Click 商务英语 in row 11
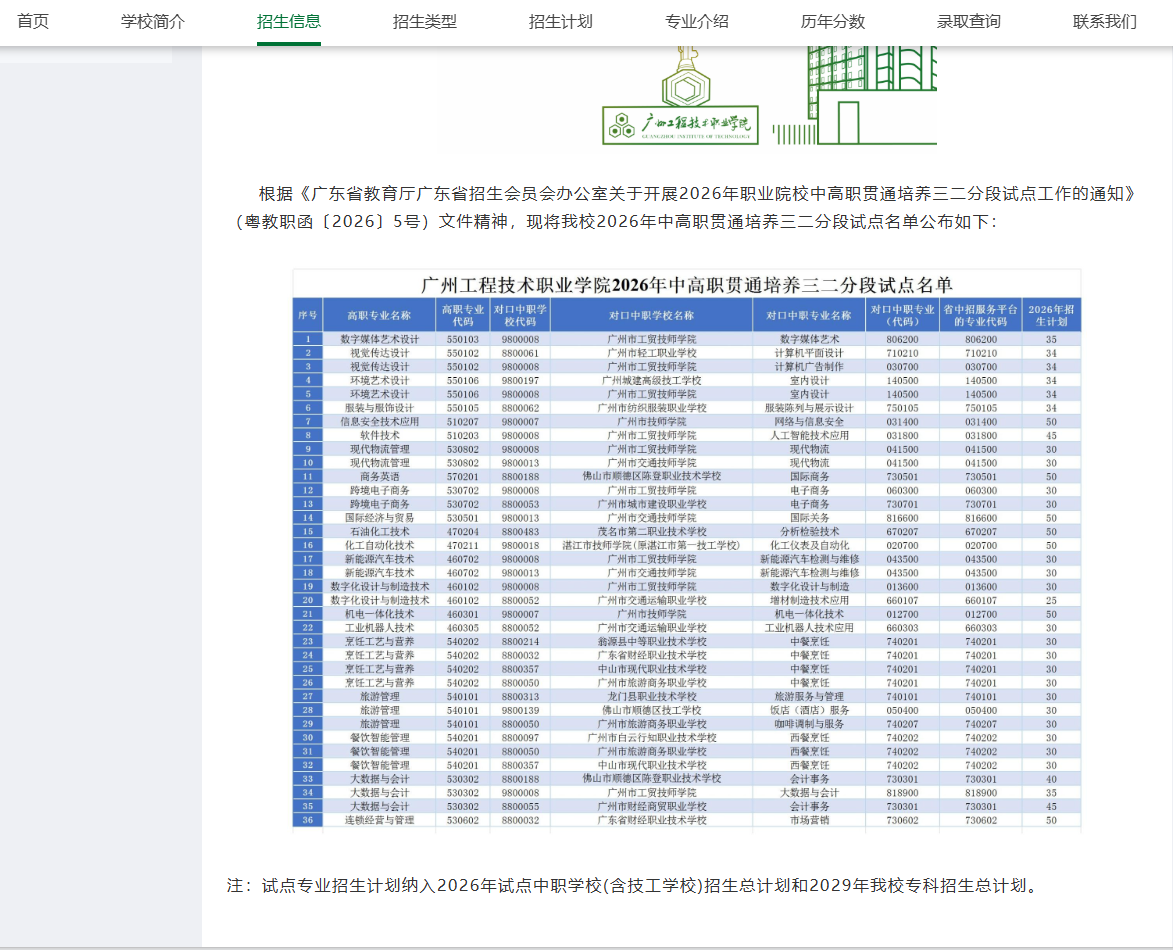The image size is (1173, 950). pos(380,476)
